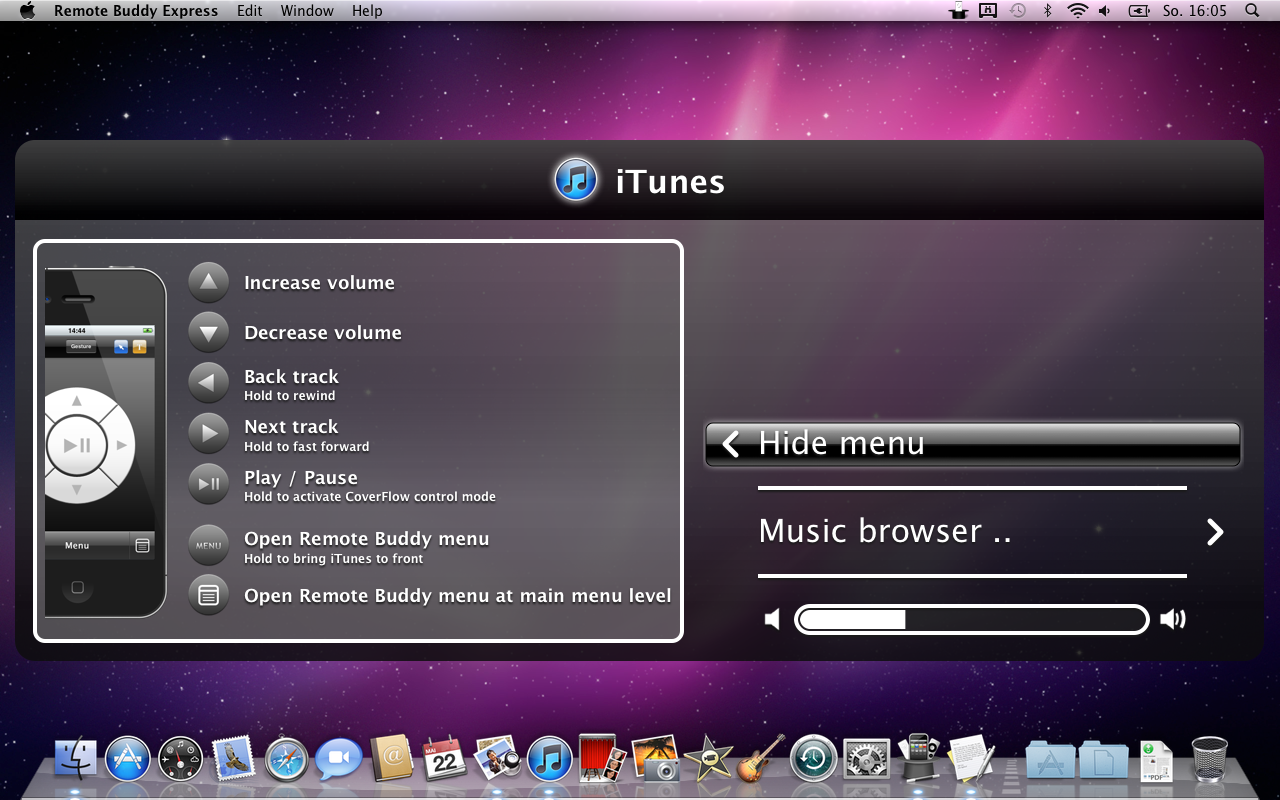Select the Hide menu item

coord(973,444)
